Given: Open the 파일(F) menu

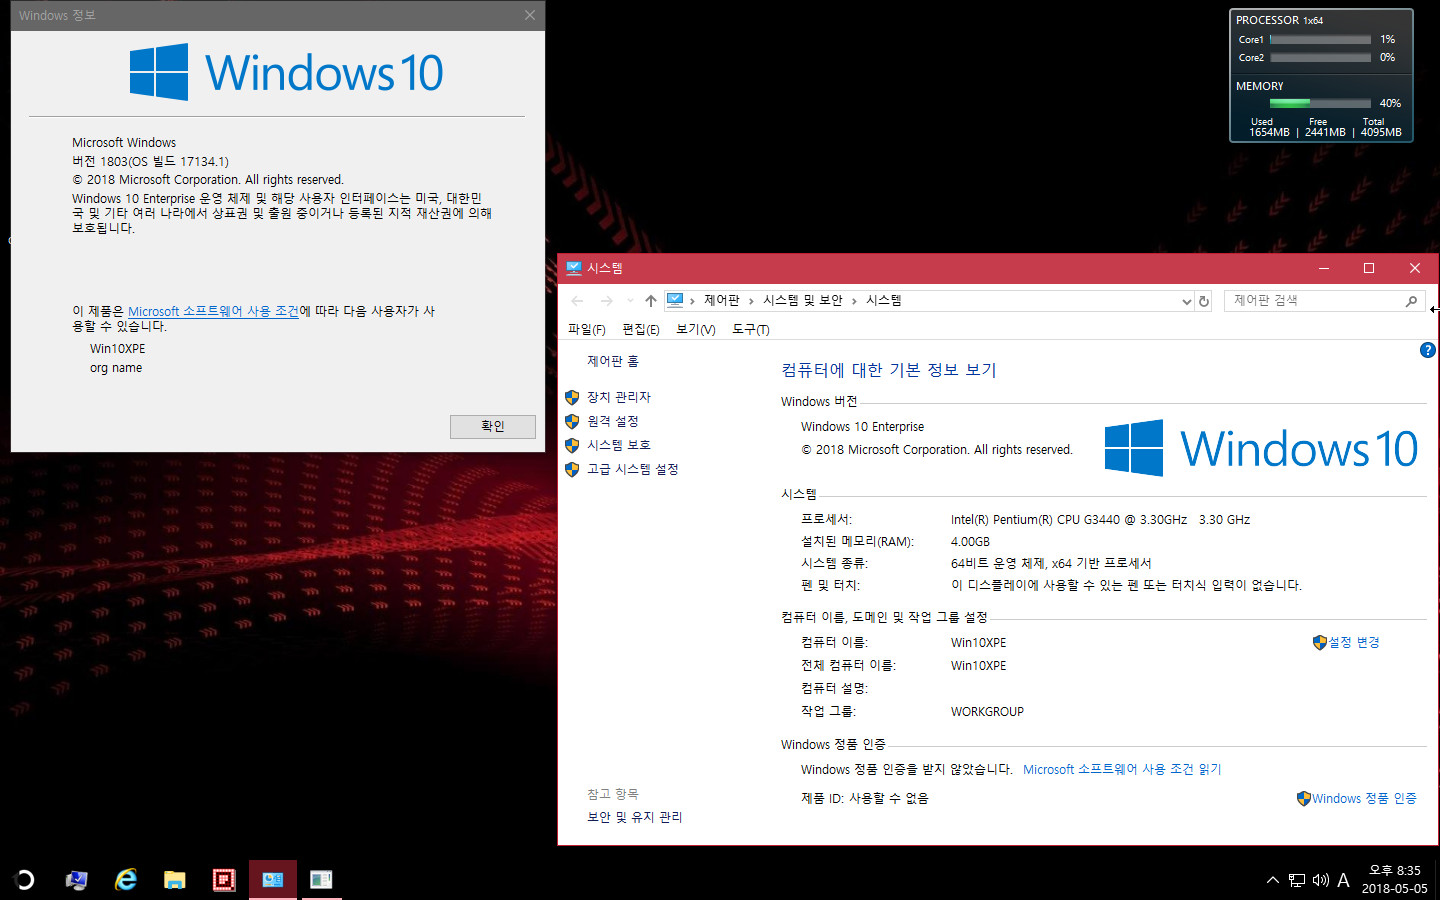Looking at the screenshot, I should [587, 329].
